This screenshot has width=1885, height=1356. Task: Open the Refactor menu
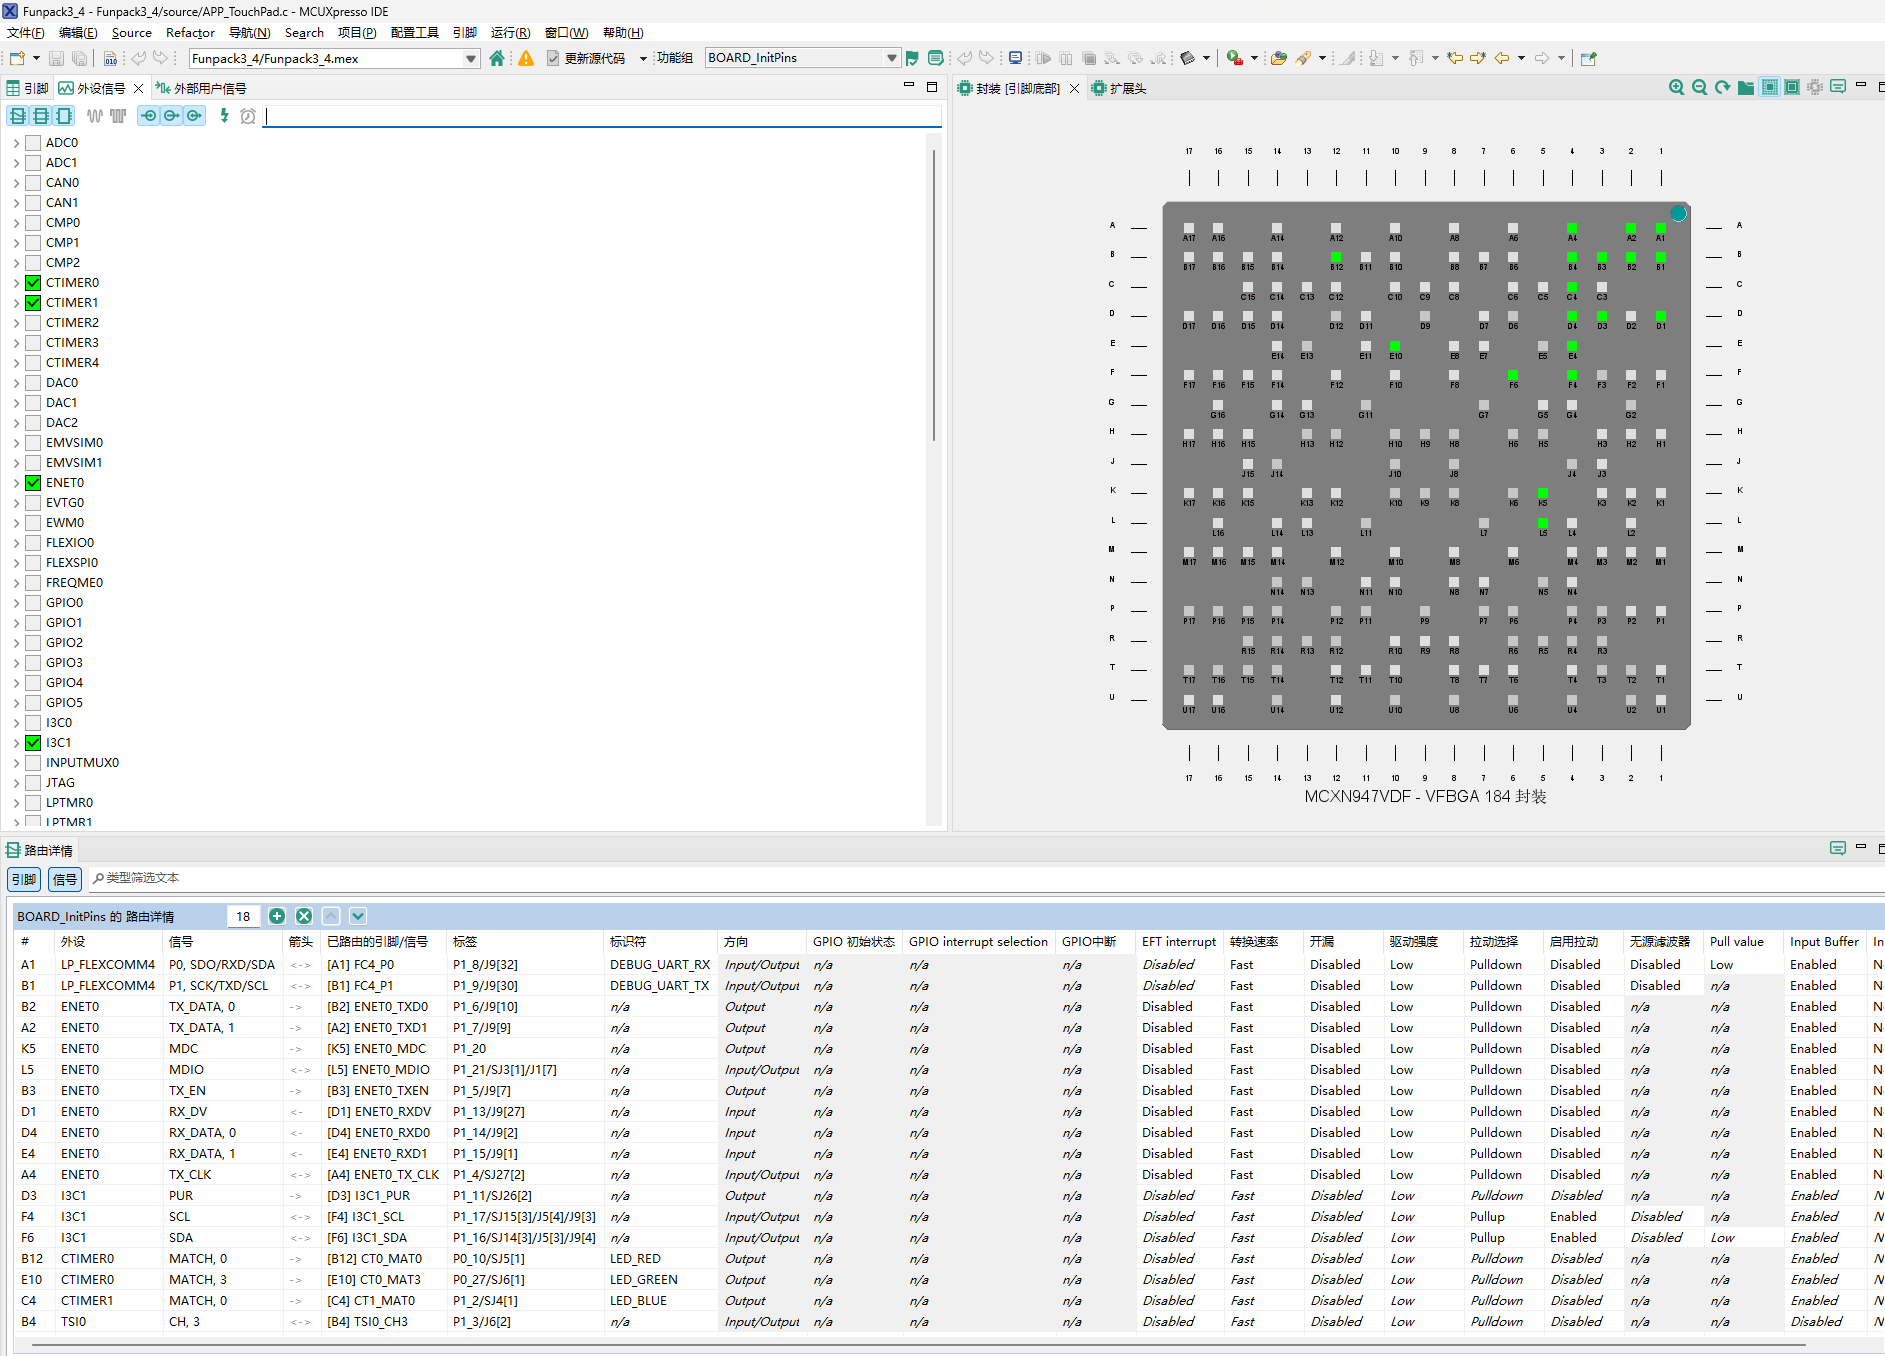190,33
